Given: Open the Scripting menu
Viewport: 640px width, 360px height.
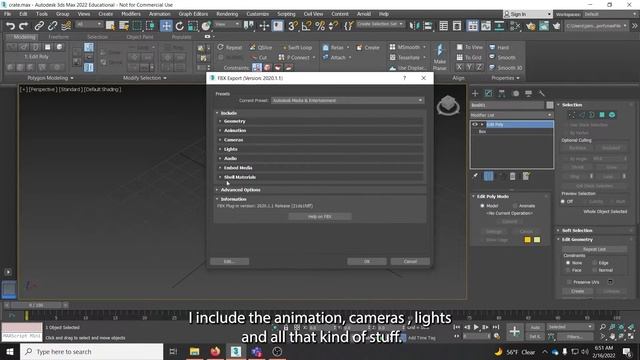Looking at the screenshot, I should 286,14.
